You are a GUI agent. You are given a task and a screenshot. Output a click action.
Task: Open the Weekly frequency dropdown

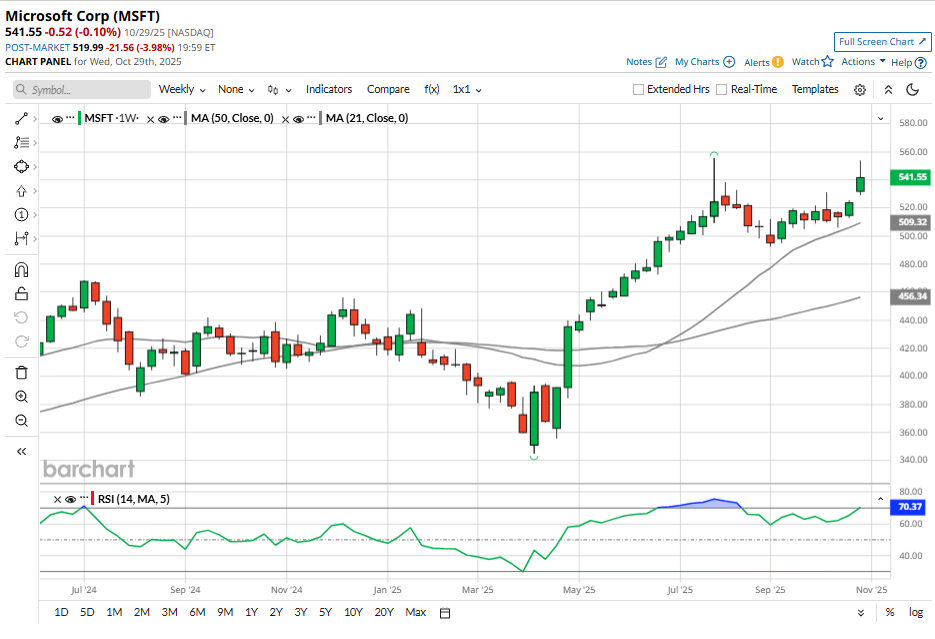[x=182, y=89]
